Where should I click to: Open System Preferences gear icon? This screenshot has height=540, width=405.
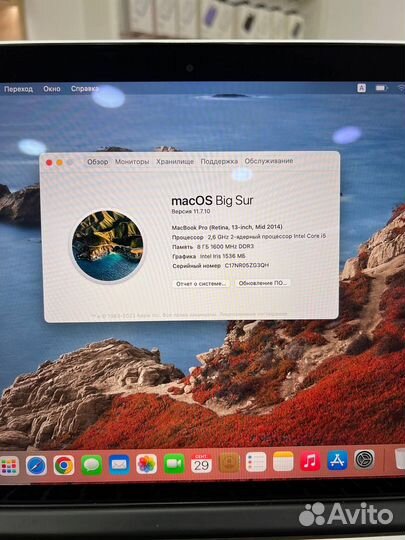point(364,459)
